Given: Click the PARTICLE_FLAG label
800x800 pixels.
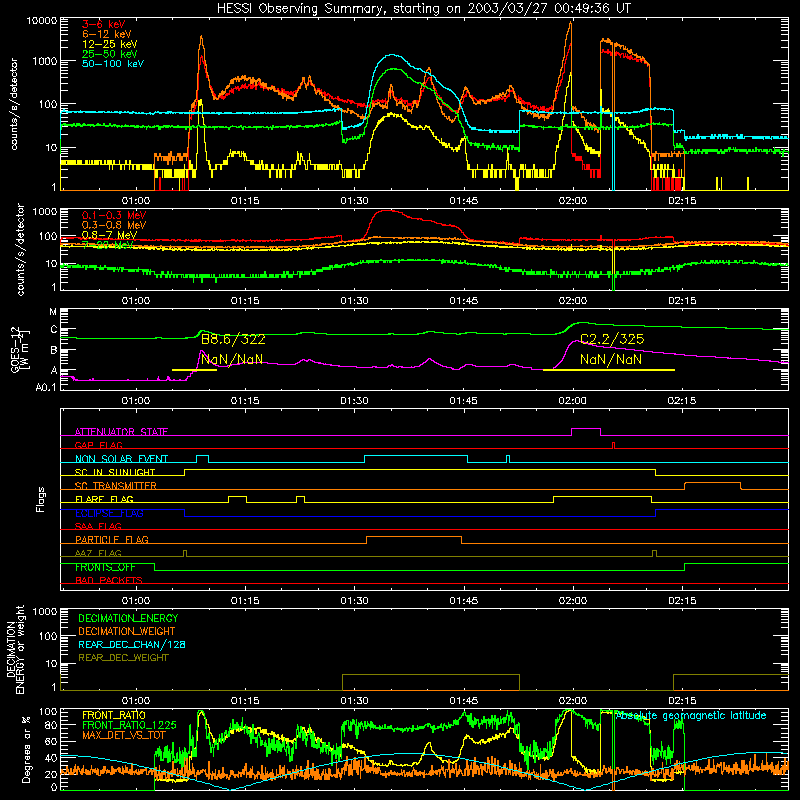Looking at the screenshot, I should pos(112,540).
